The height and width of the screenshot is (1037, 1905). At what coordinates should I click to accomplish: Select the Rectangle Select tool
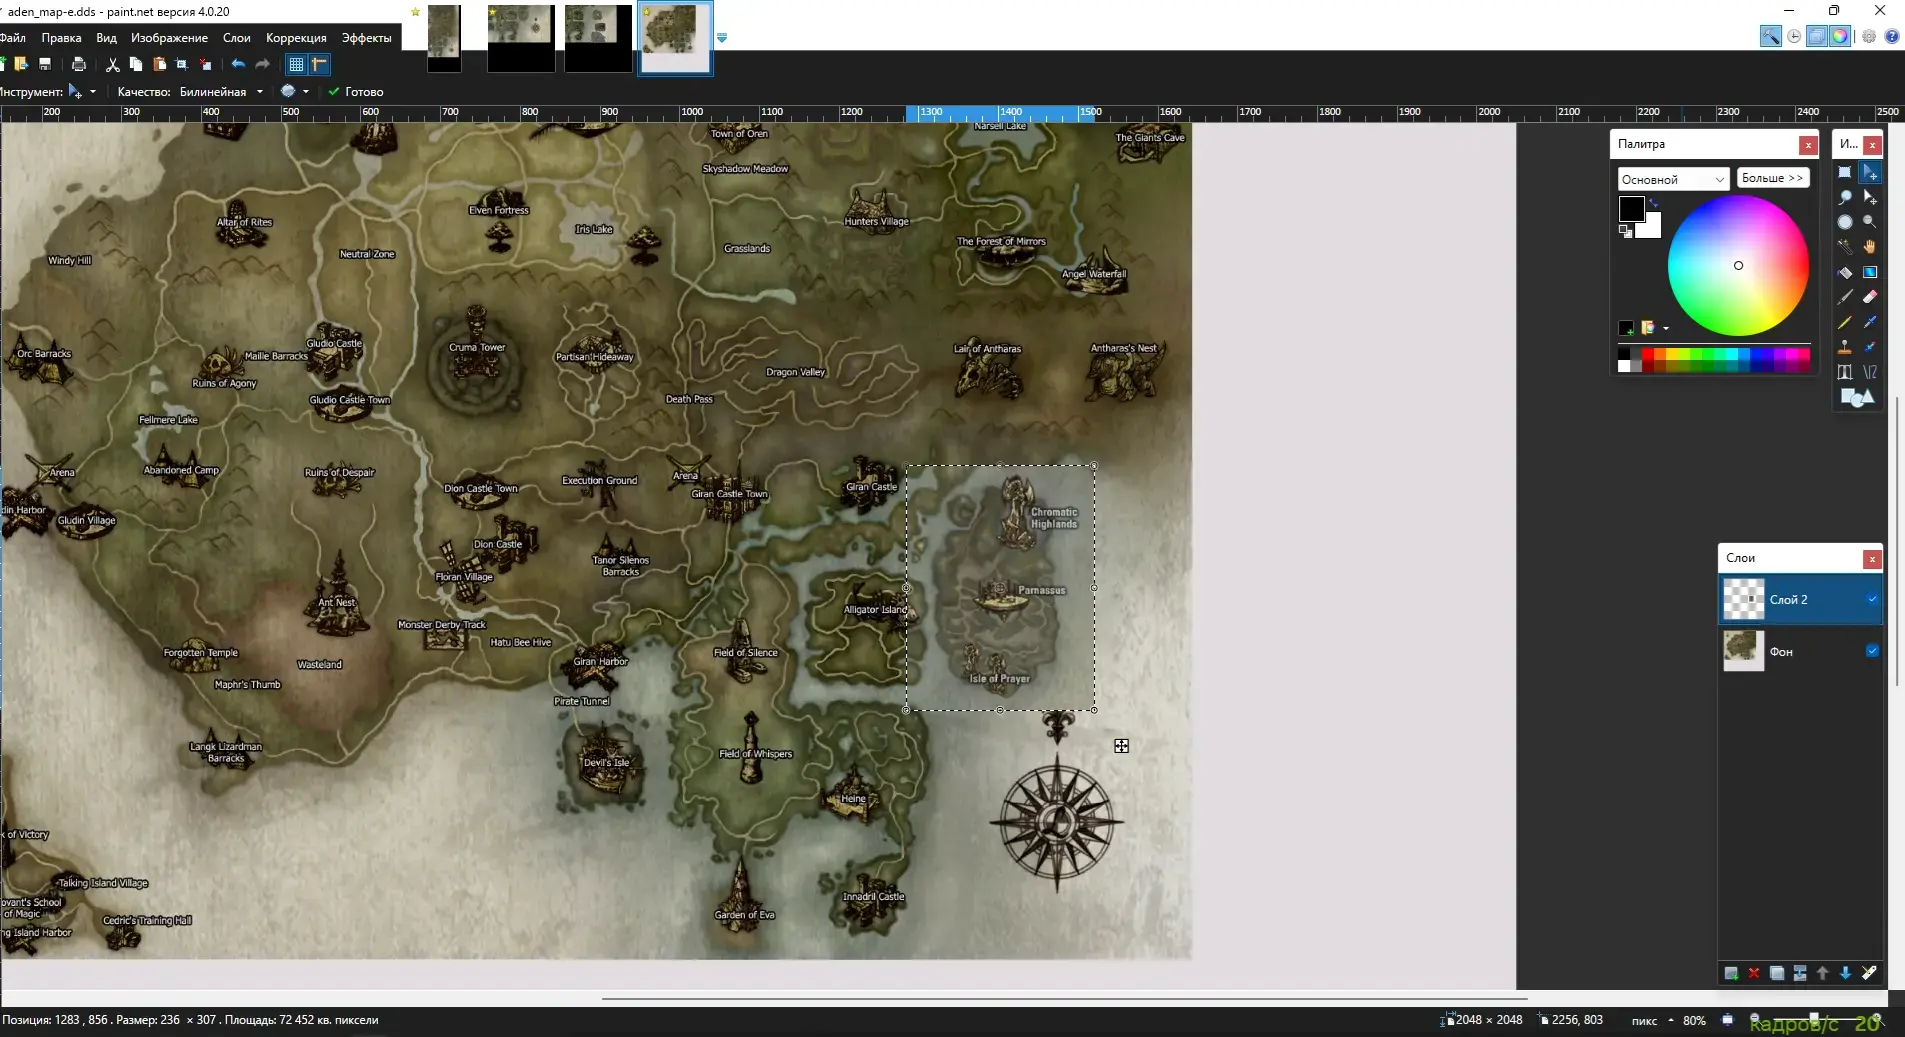1845,173
